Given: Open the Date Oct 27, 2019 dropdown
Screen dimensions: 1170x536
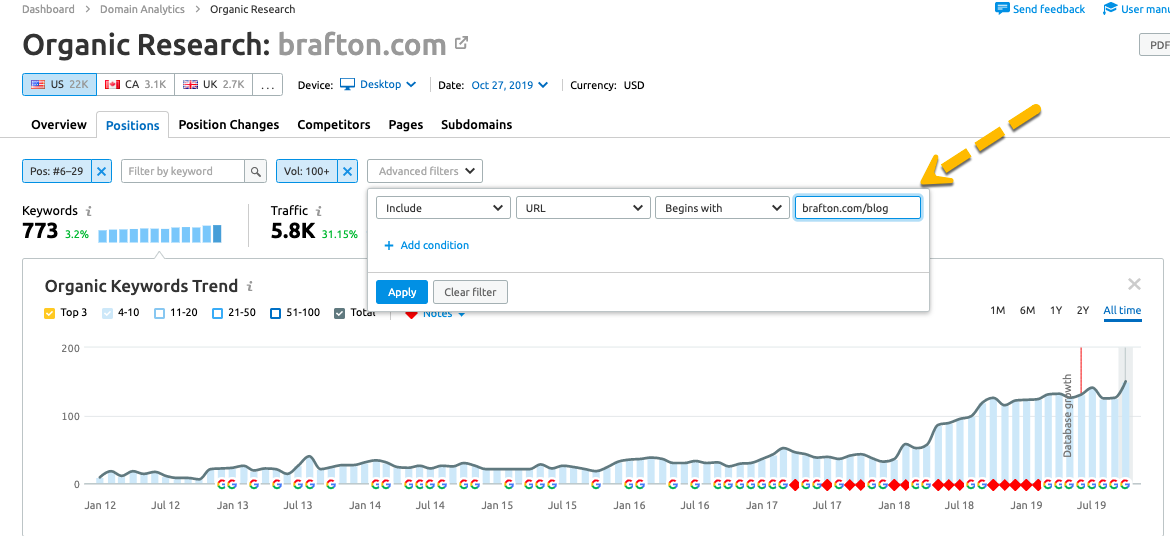Looking at the screenshot, I should (x=509, y=85).
